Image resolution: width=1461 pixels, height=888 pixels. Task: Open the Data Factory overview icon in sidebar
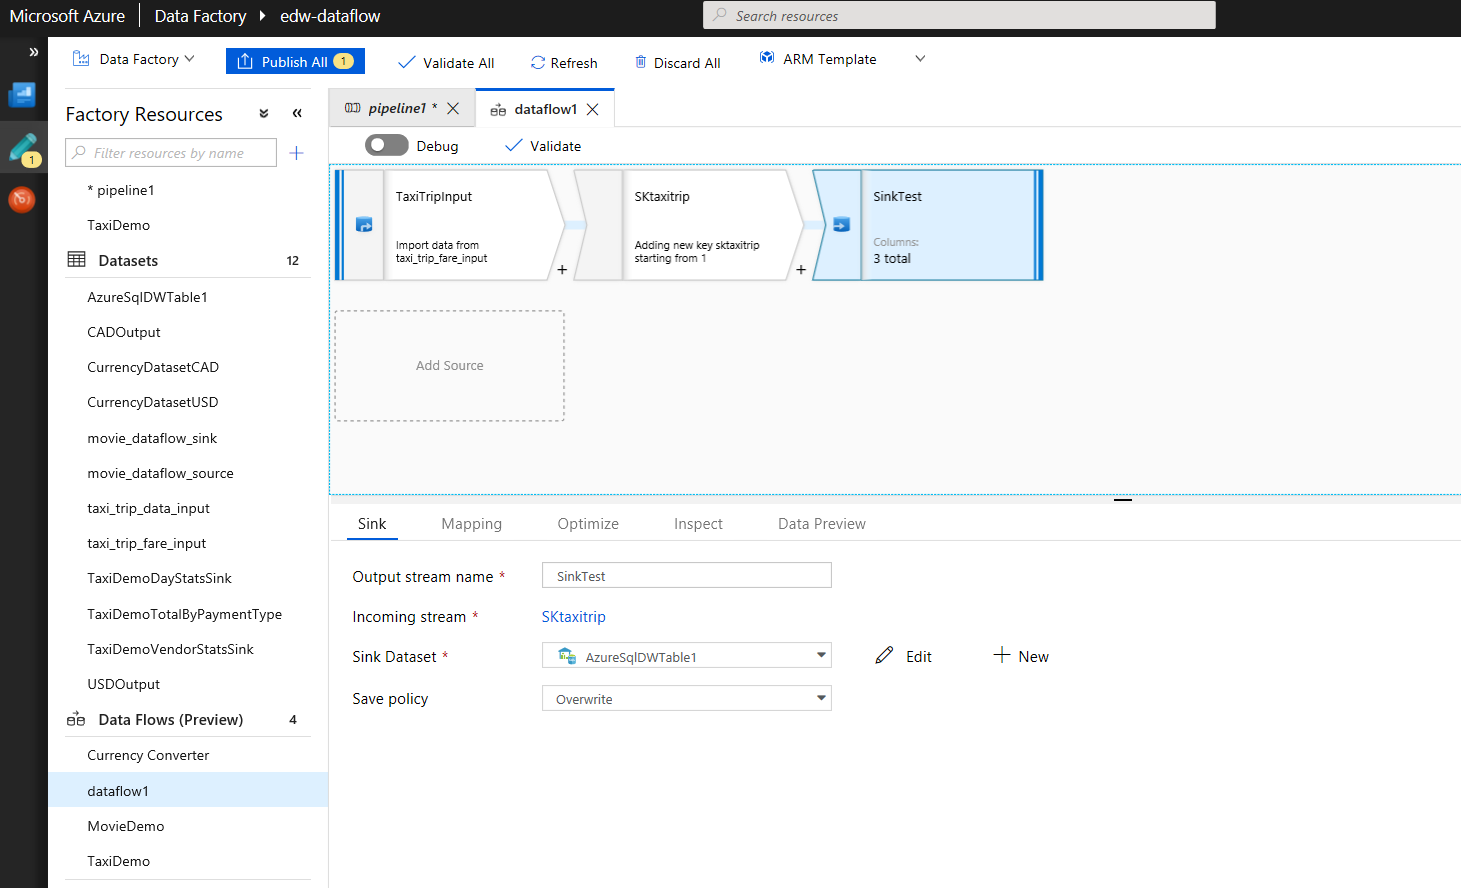[22, 95]
